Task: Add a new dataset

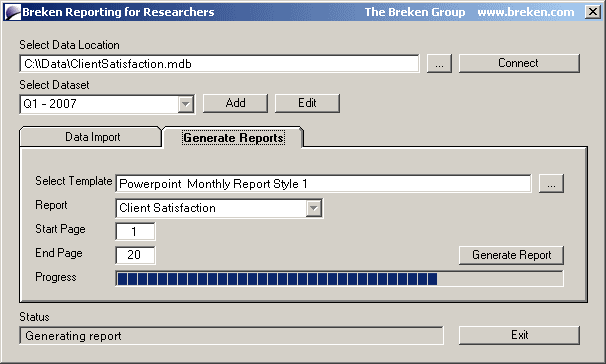Action: (235, 103)
